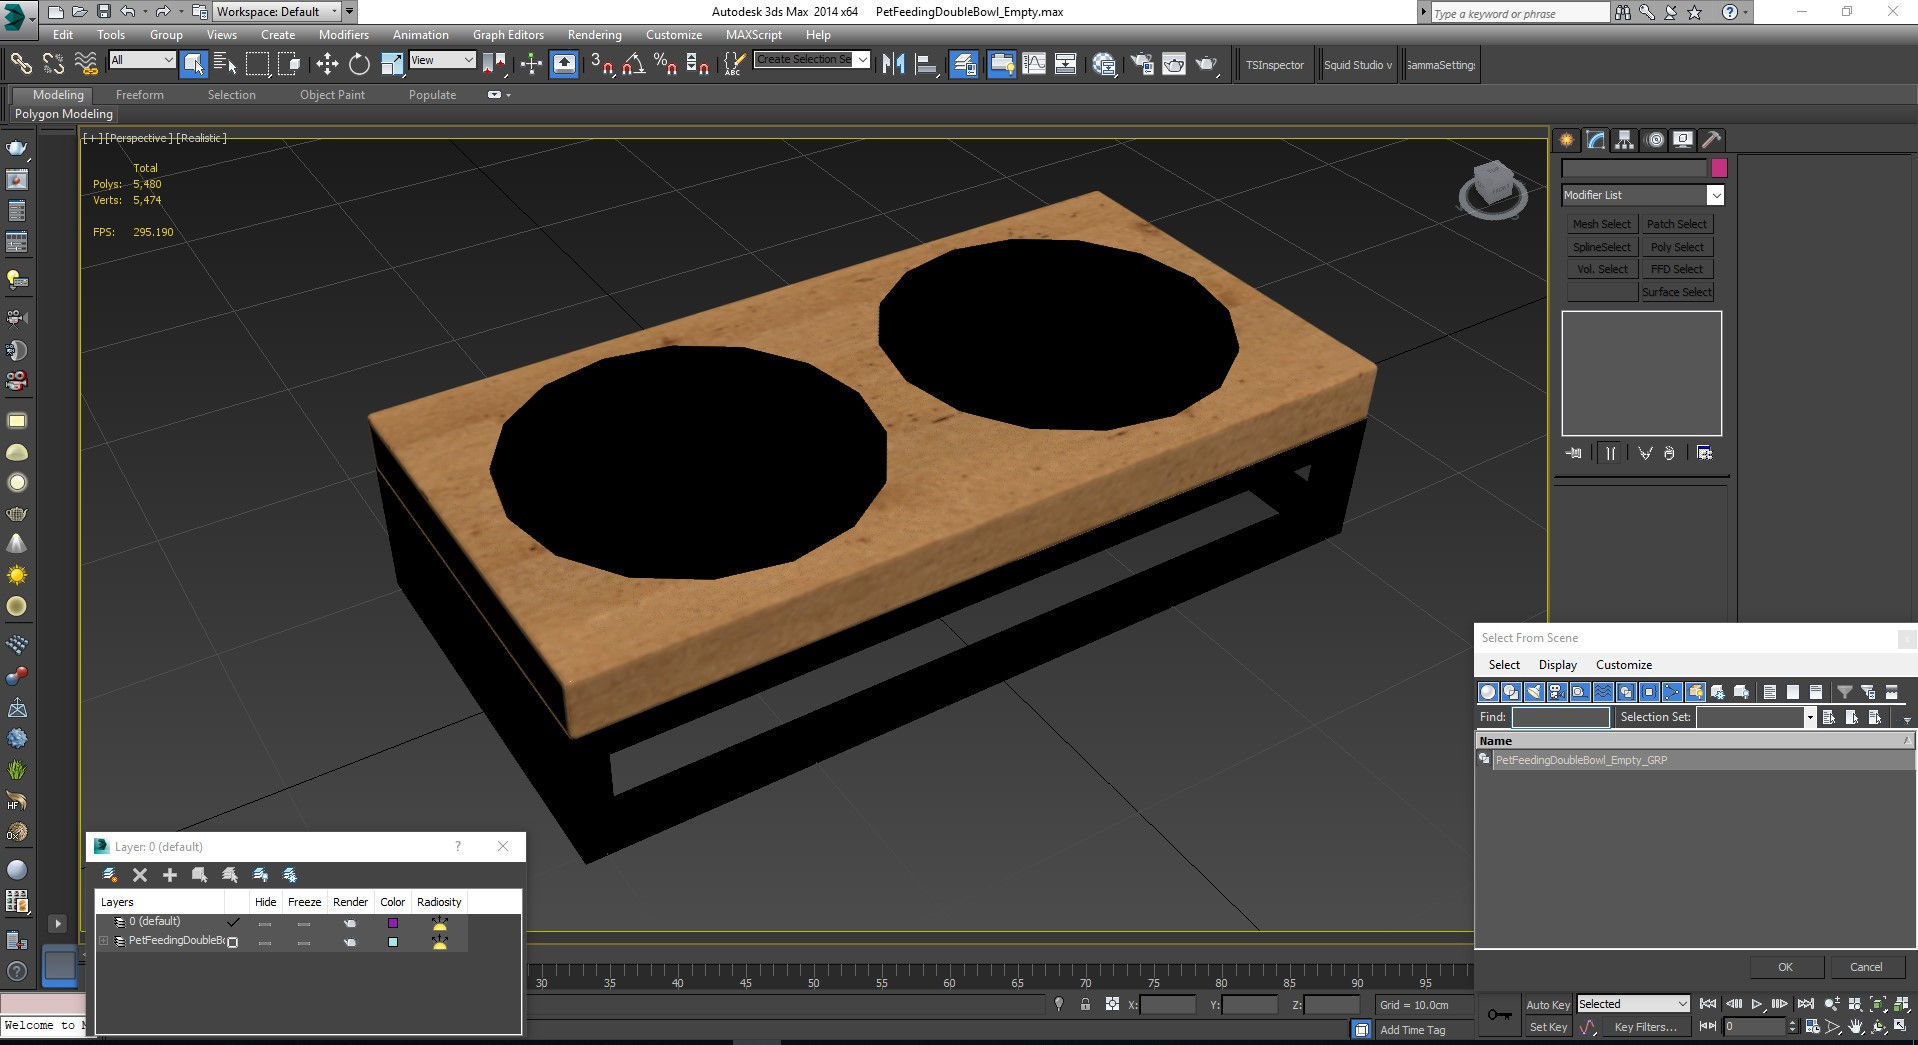Click the Go to End button
The image size is (1918, 1045).
[1805, 1004]
